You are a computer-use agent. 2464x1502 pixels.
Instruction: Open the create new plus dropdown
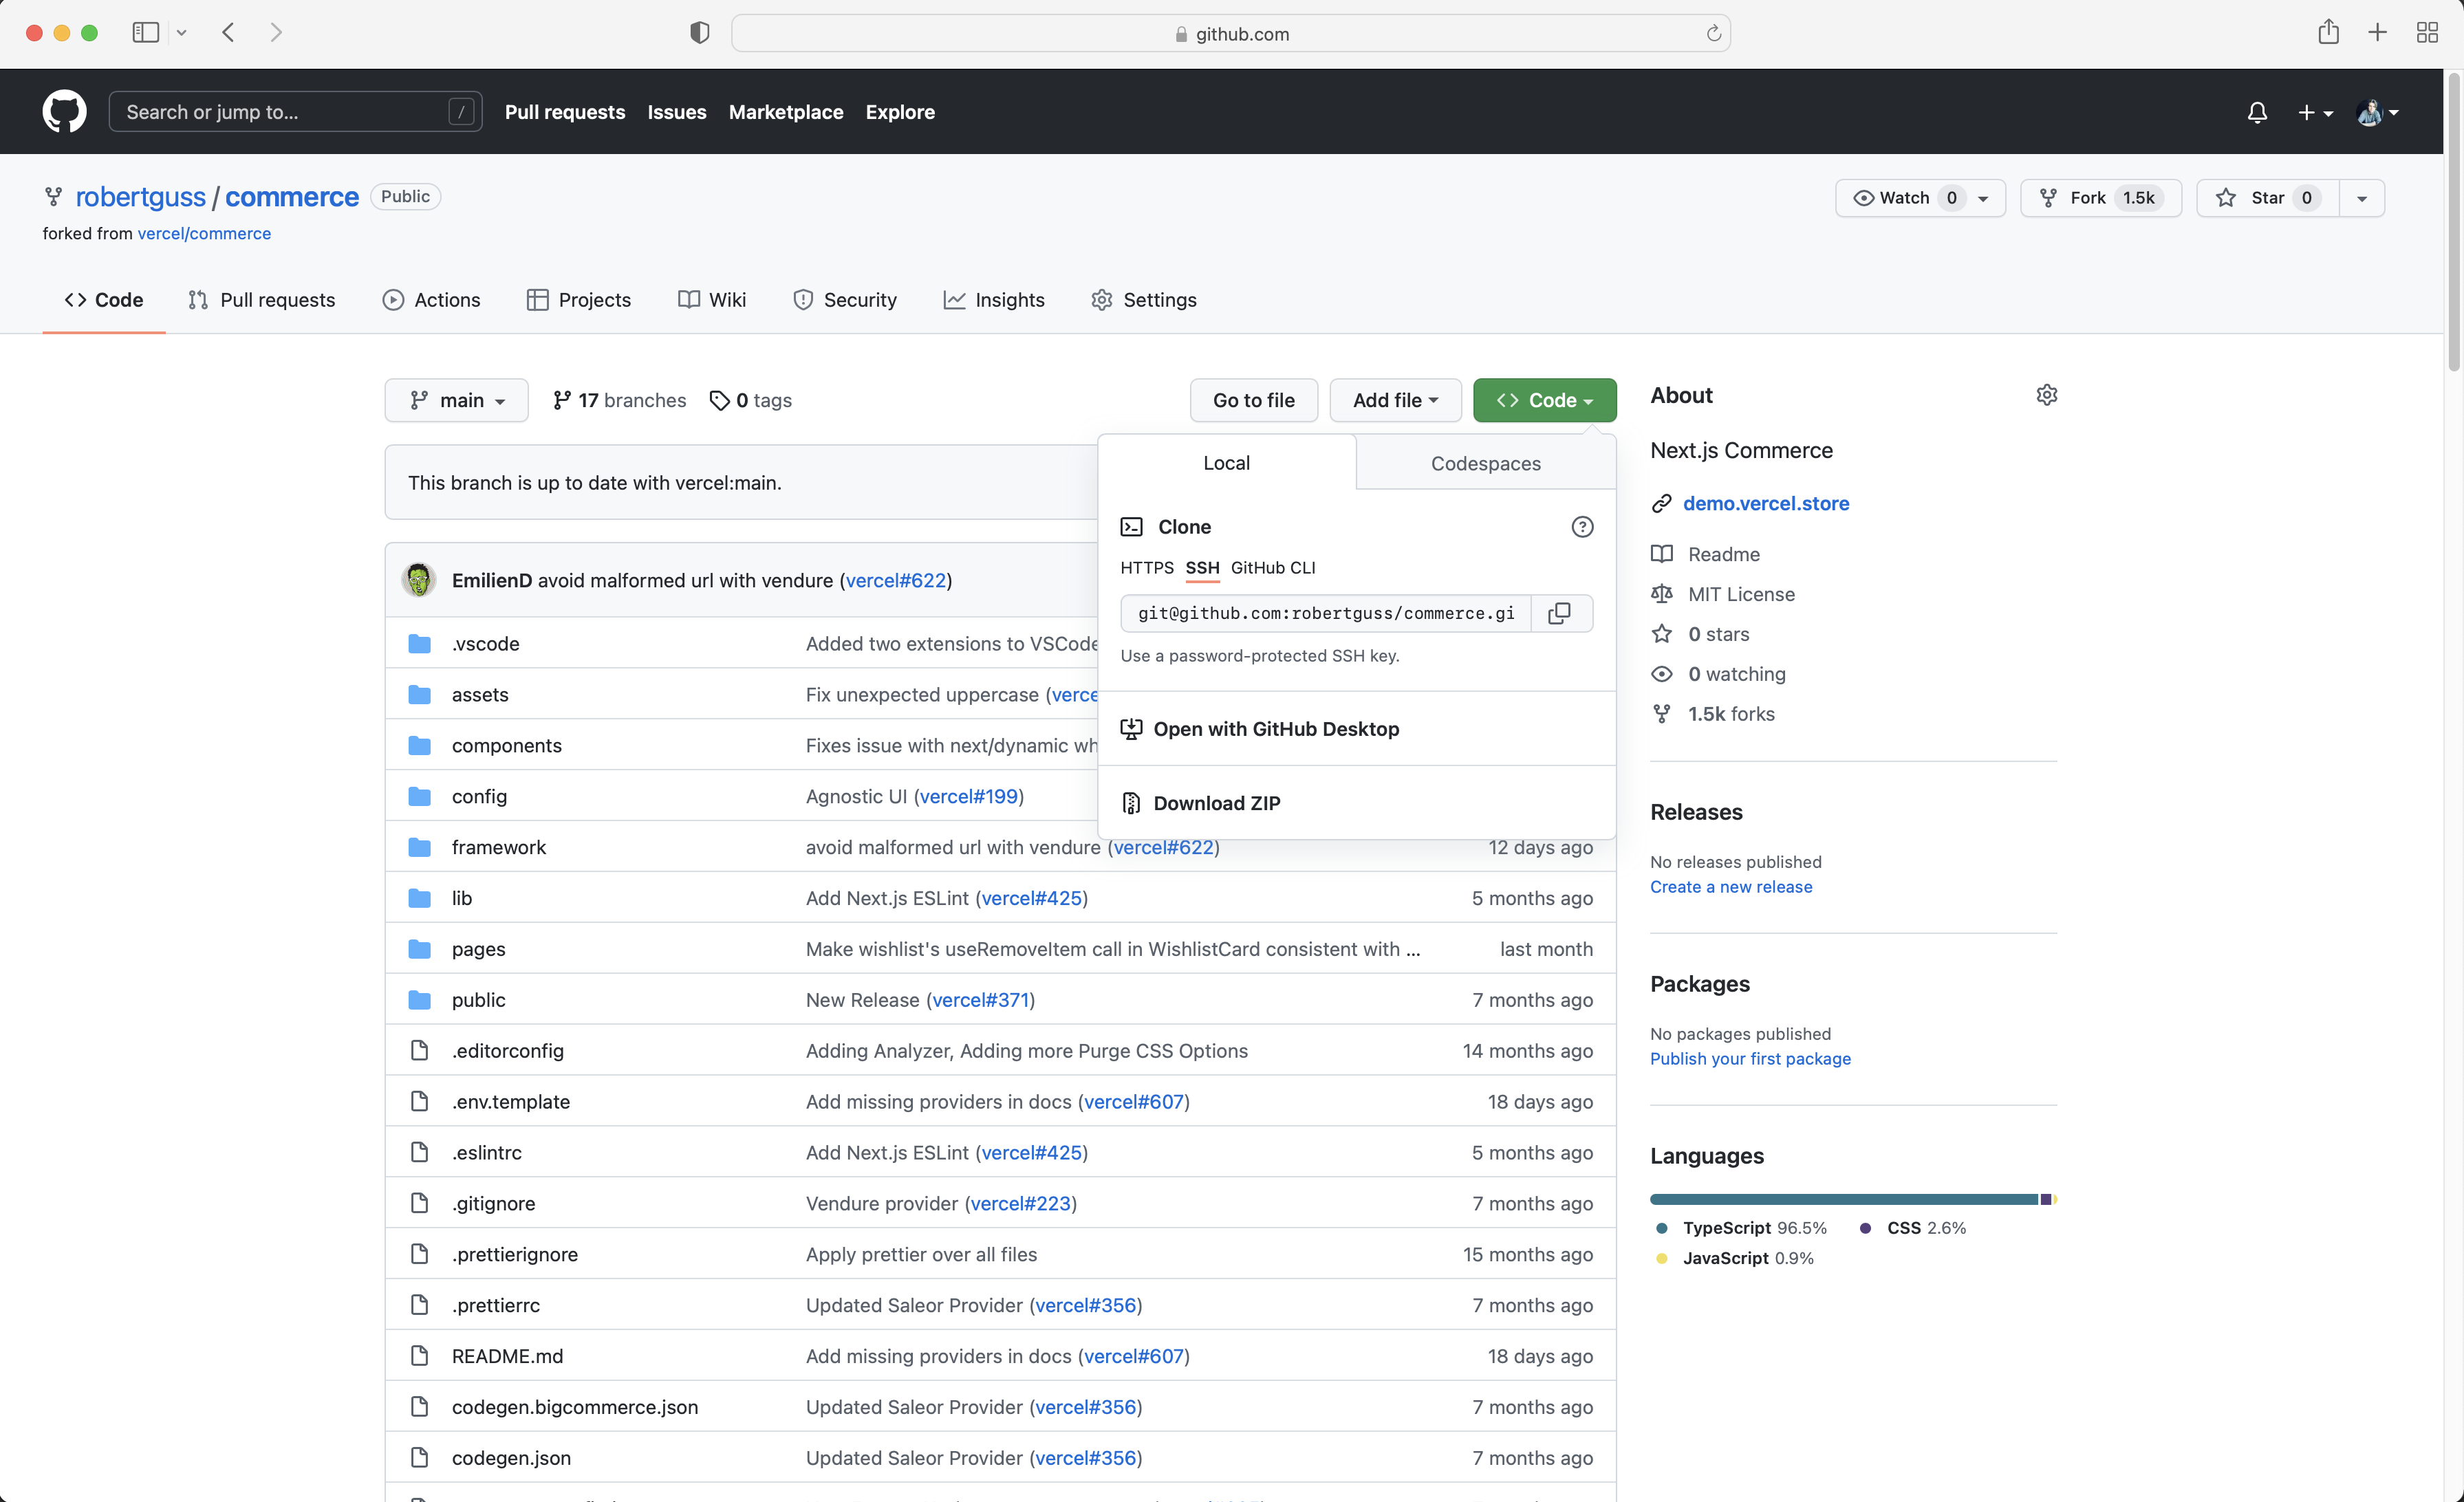[x=2315, y=112]
